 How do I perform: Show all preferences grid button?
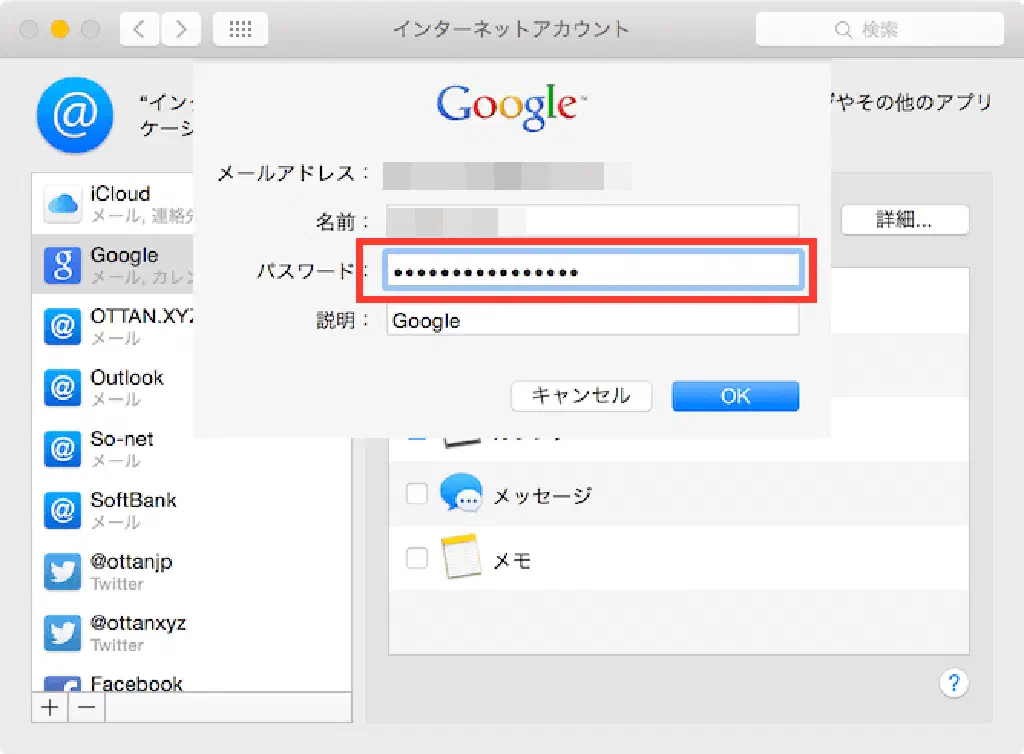tap(240, 29)
